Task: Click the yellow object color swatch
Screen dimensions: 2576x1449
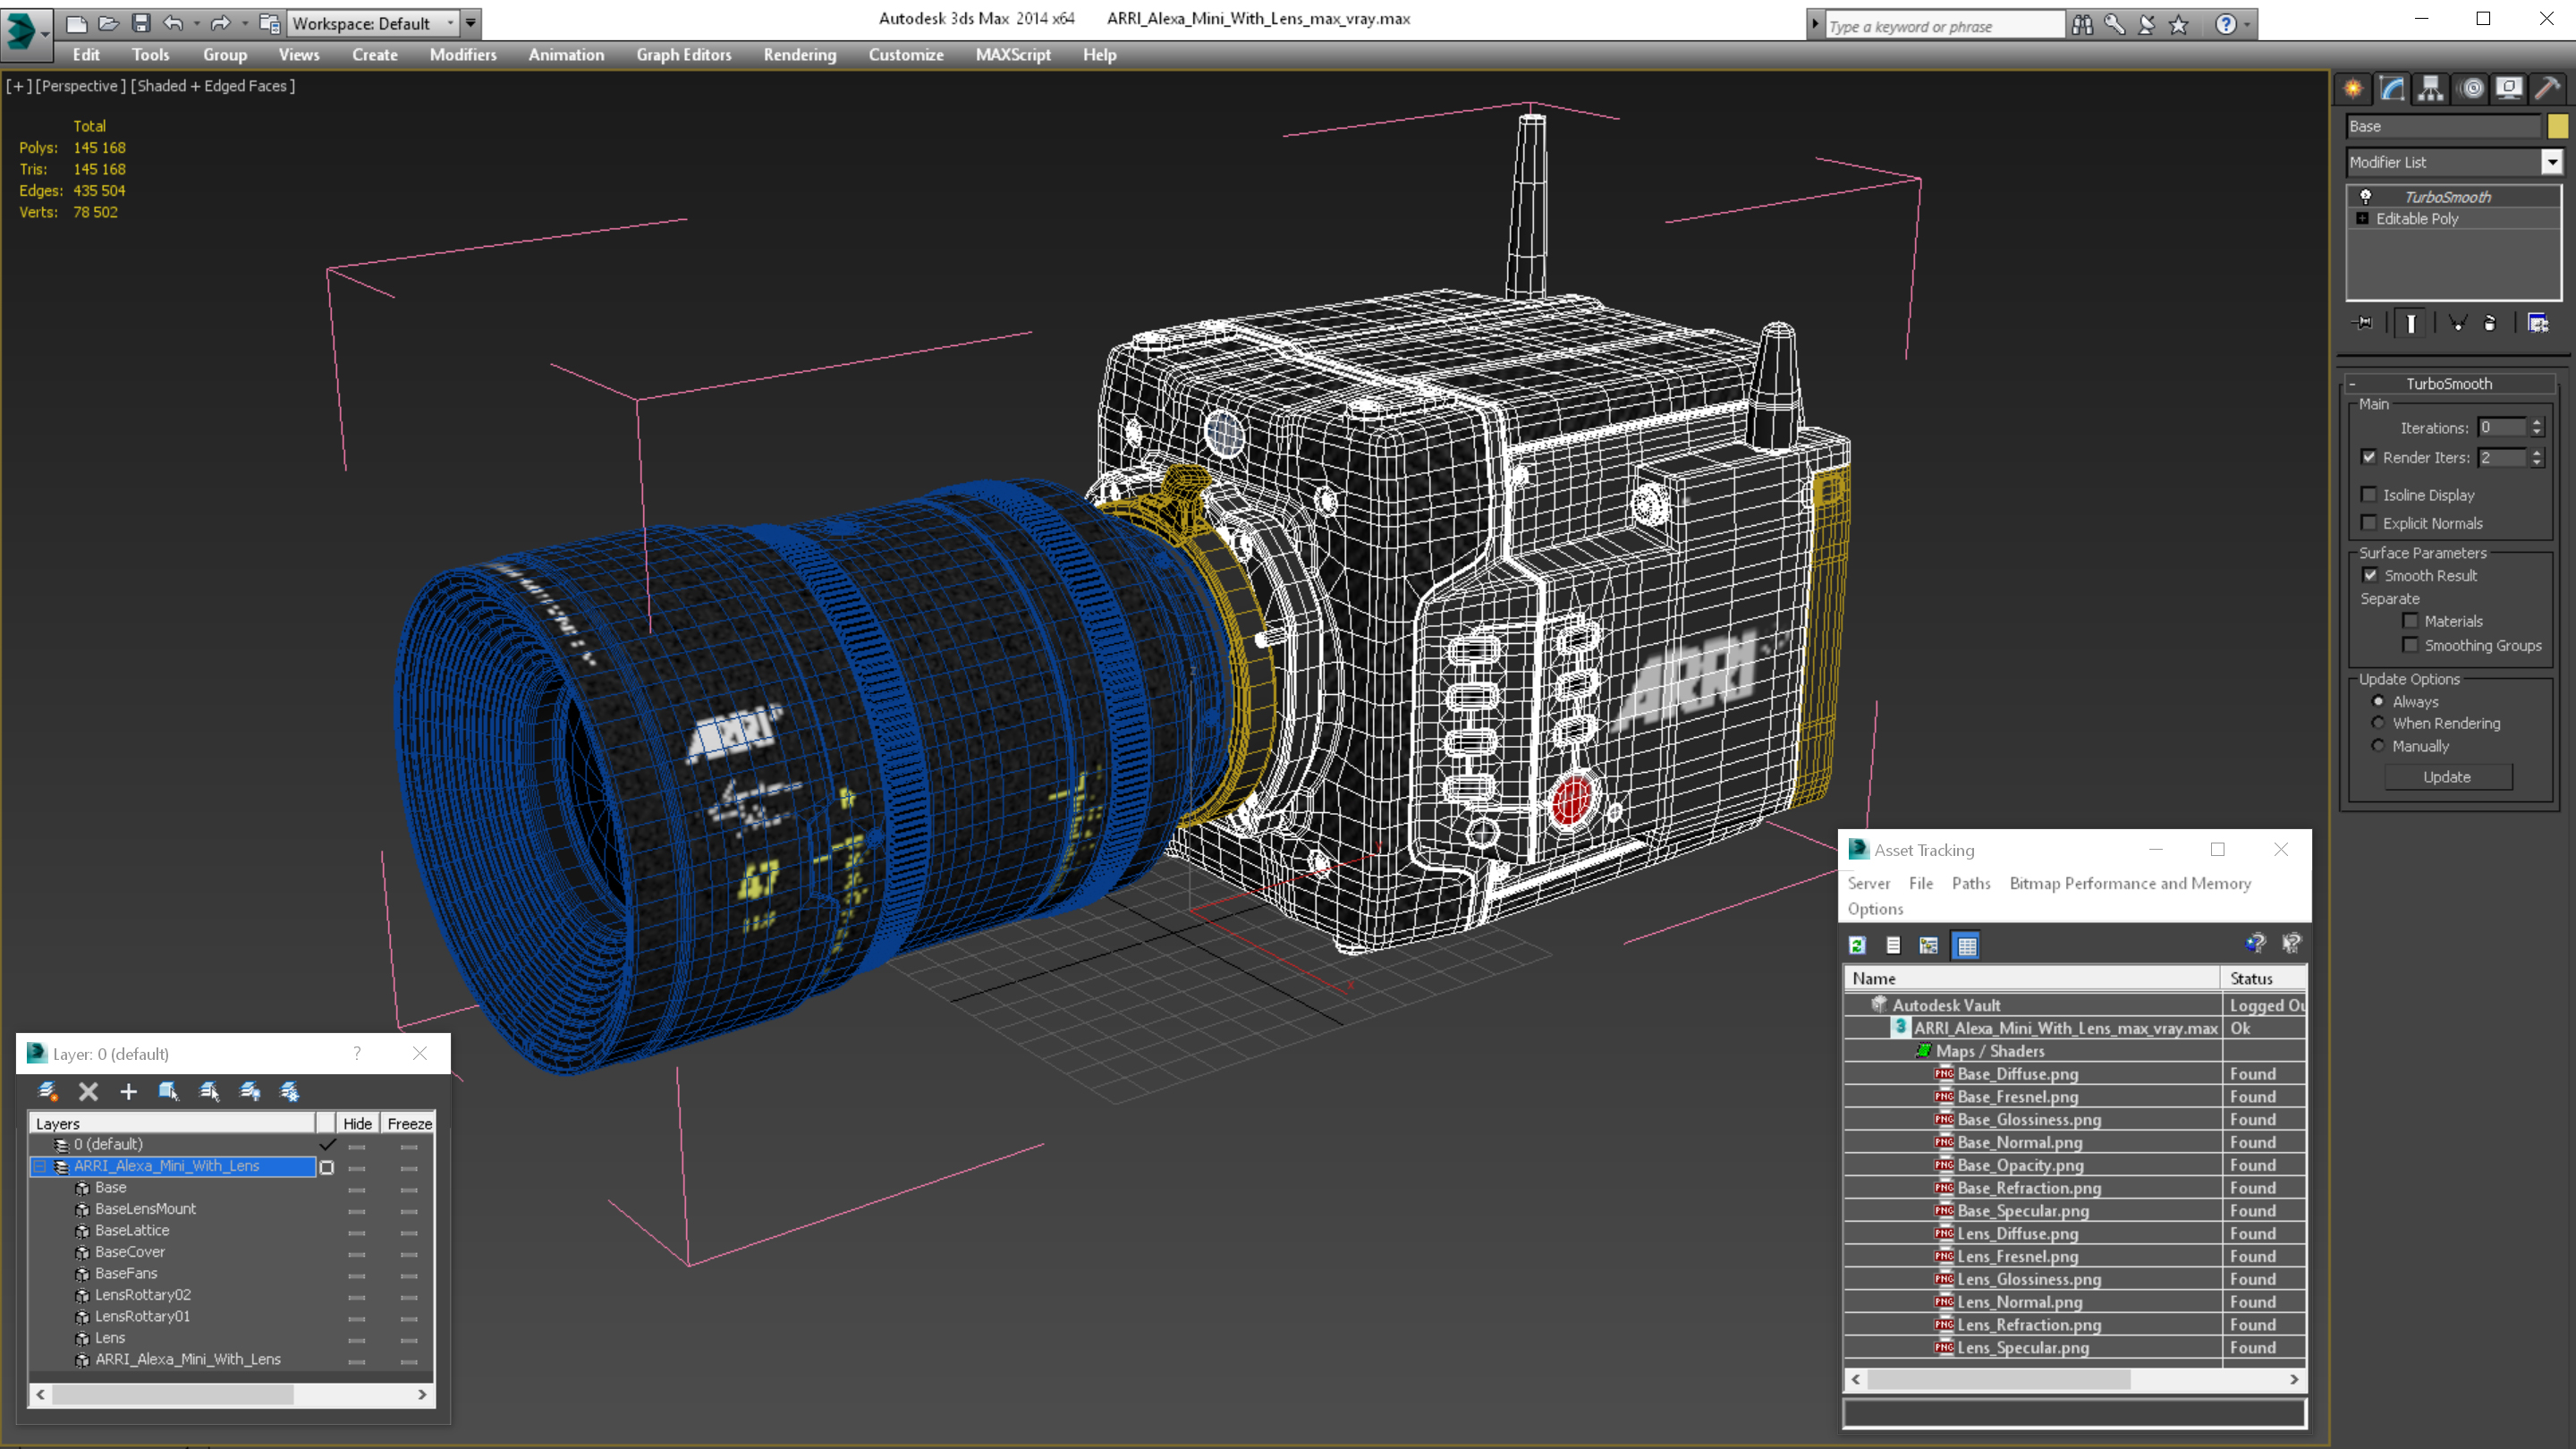Action: (x=2558, y=126)
